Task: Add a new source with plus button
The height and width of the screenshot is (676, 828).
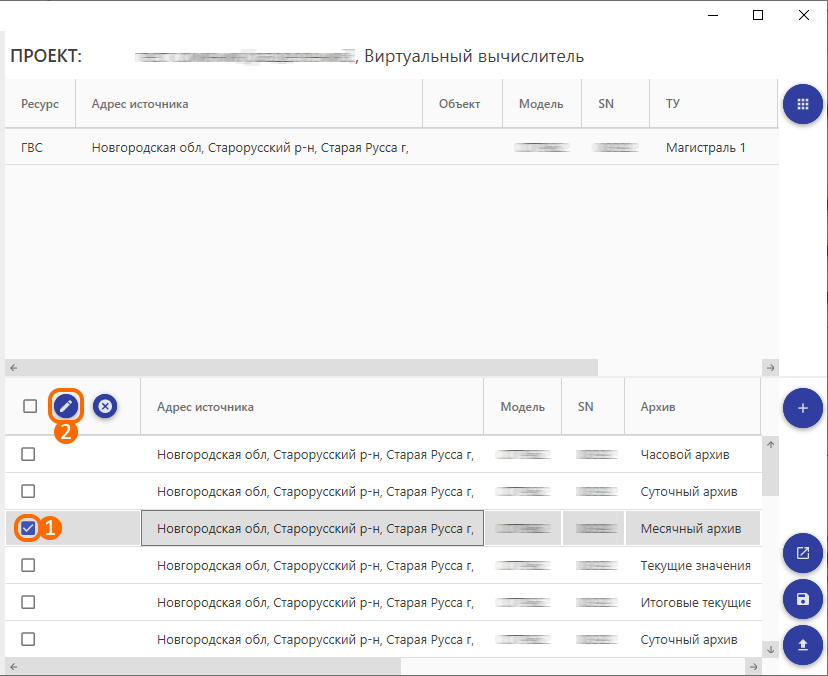Action: (x=803, y=408)
